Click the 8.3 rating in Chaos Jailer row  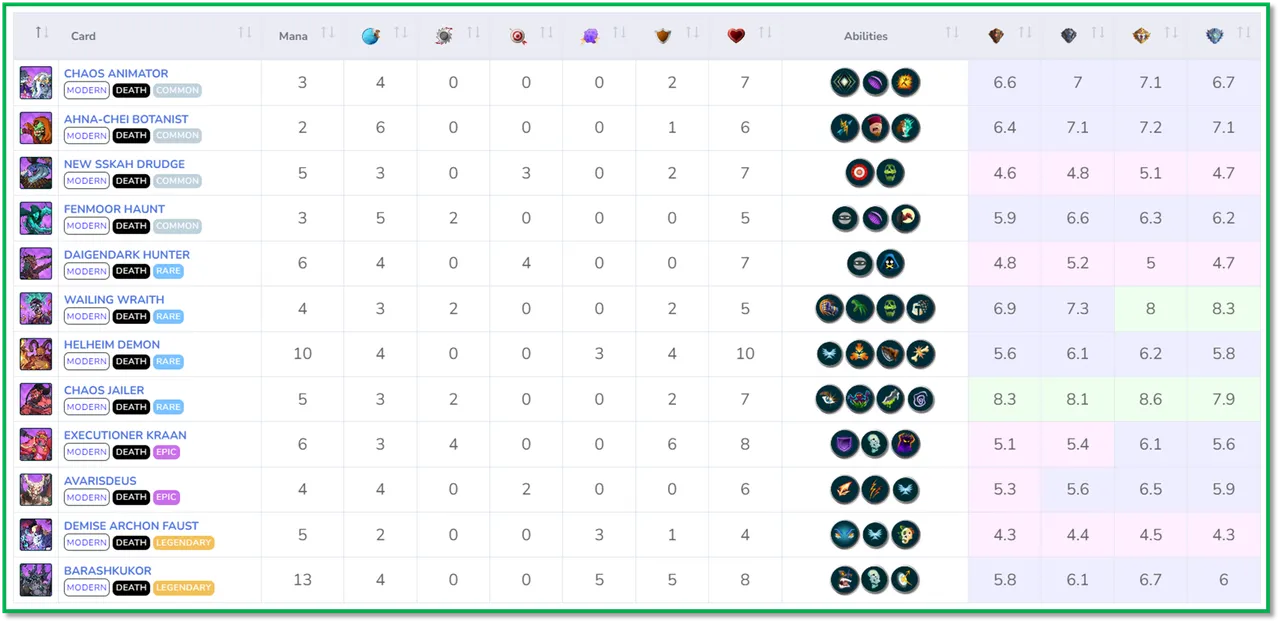1005,399
